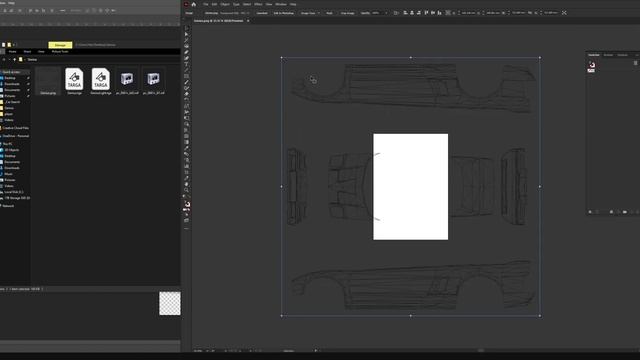Select the Line Segment tool
640x360 pixels.
click(187, 70)
